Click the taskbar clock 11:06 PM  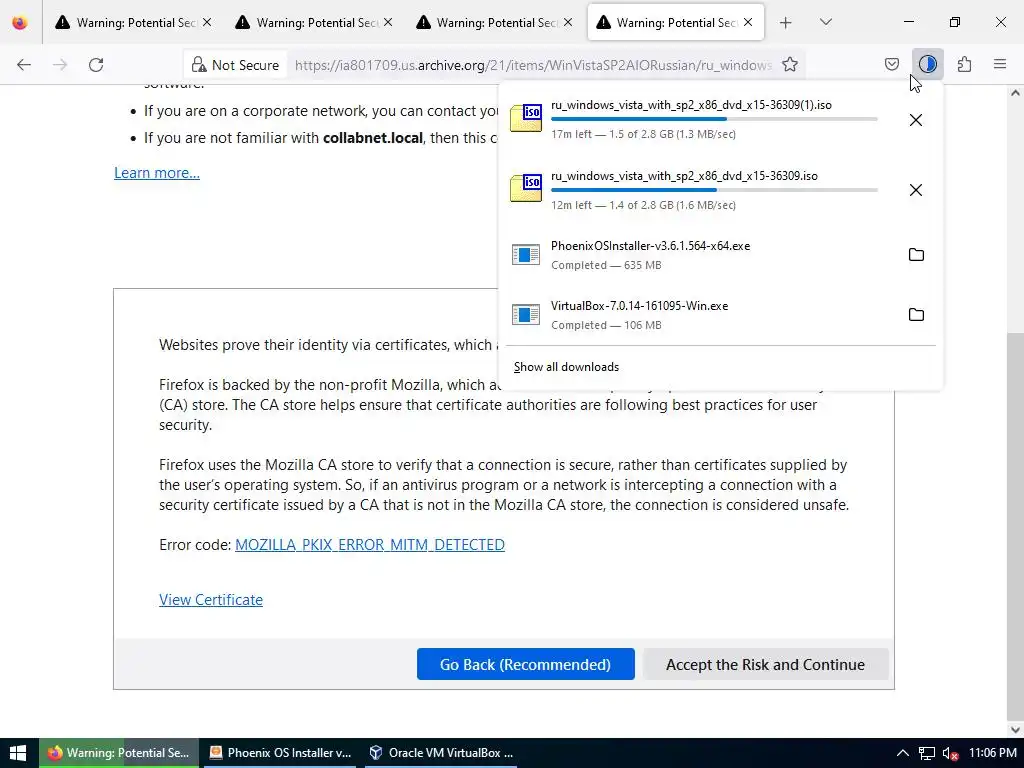[x=993, y=753]
